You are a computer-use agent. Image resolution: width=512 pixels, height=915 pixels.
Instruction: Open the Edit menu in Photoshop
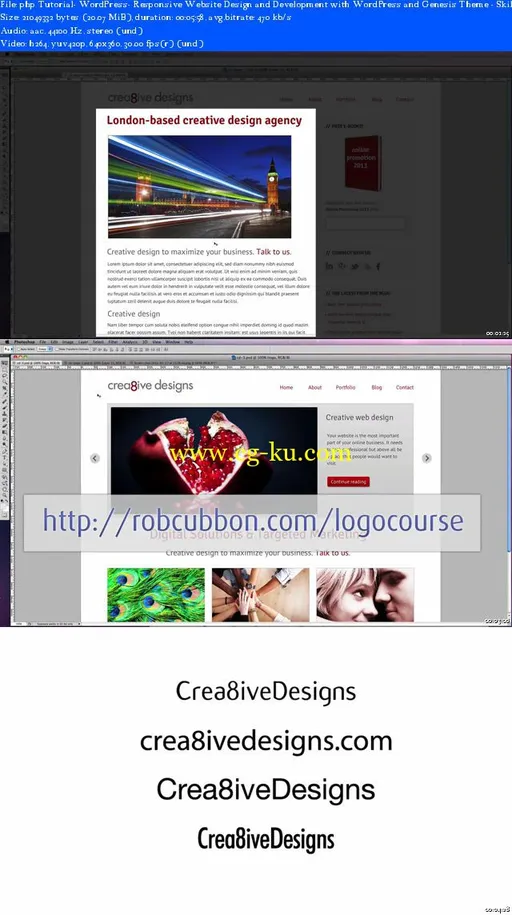click(54, 341)
